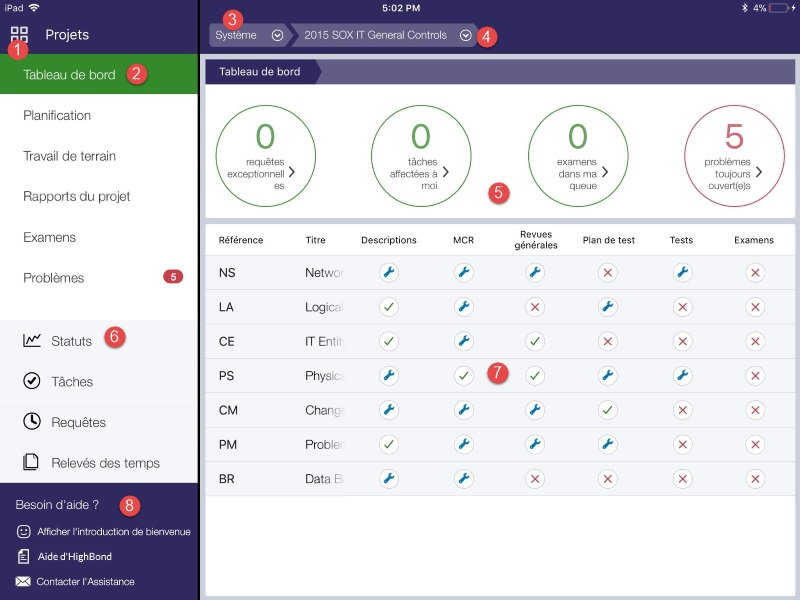Select Planification in the sidebar
The width and height of the screenshot is (800, 600).
point(57,115)
